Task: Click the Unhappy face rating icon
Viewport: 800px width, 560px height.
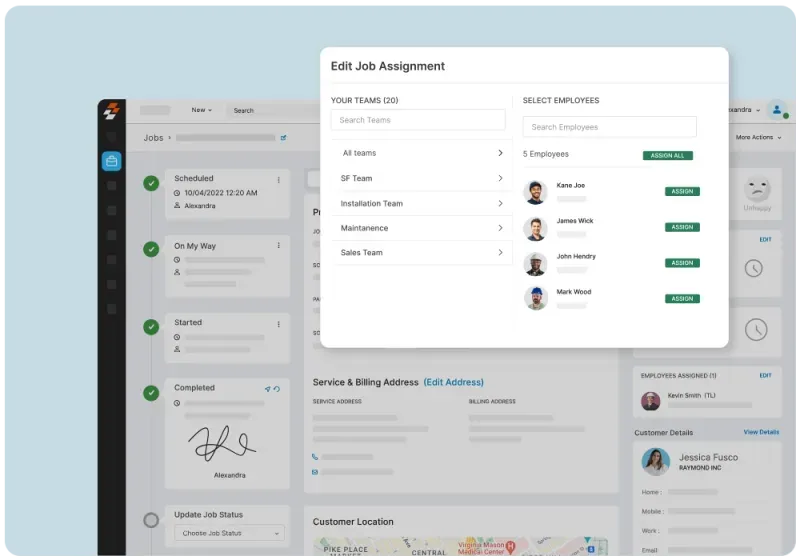Action: tap(757, 189)
